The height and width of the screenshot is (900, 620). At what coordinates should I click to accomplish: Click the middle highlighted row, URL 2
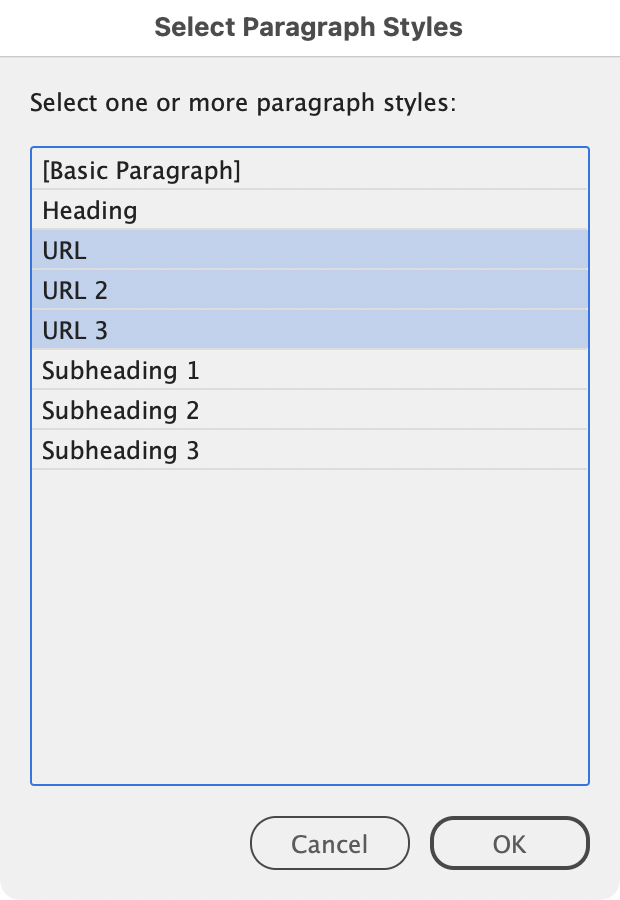310,291
